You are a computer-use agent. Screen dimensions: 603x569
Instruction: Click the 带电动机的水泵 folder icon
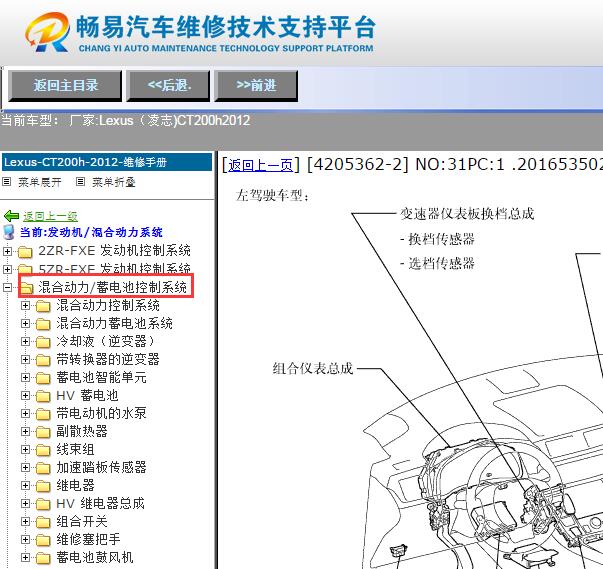tap(43, 414)
